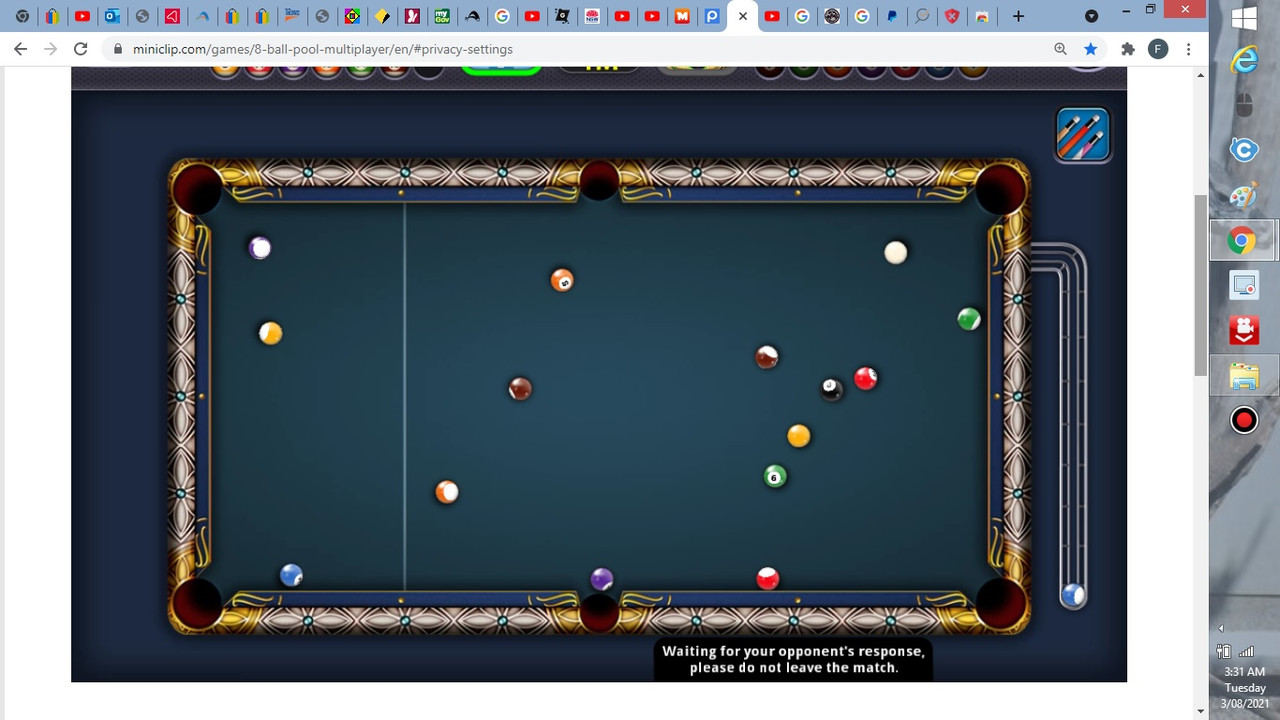Reload the miniclip page
Screen dimensions: 1280x720
pos(81,49)
